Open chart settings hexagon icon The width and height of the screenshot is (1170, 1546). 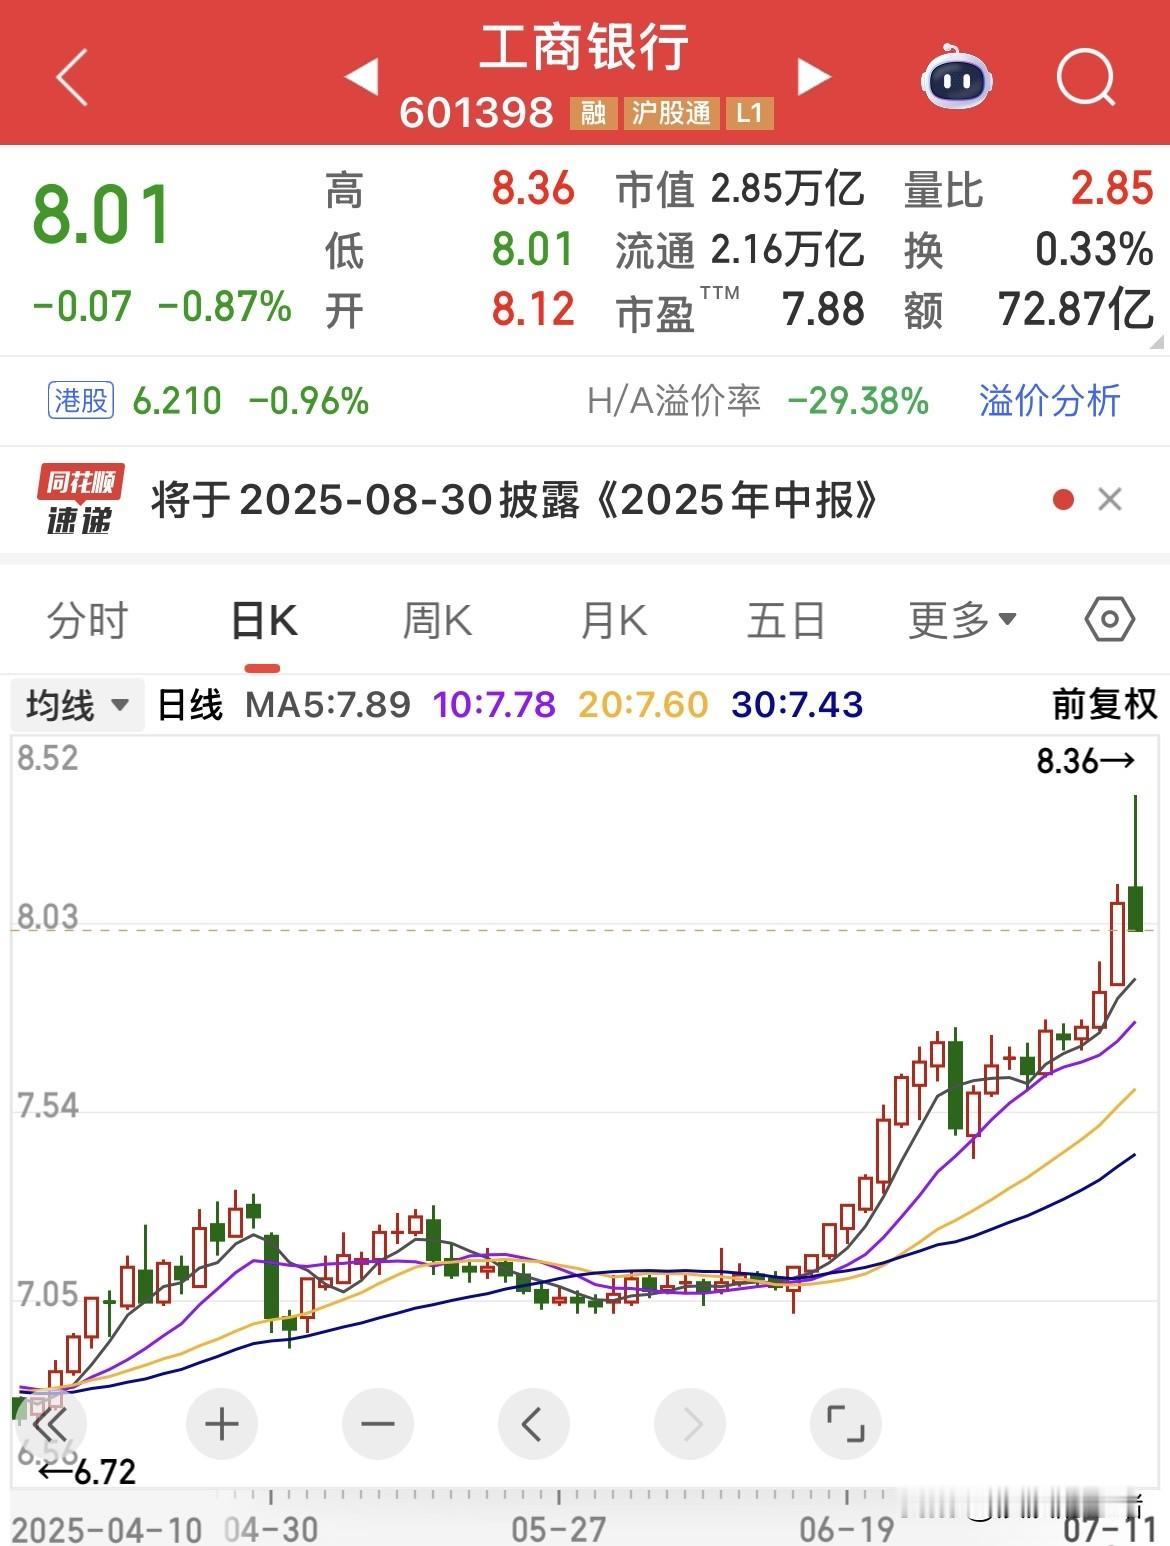pyautogui.click(x=1109, y=620)
